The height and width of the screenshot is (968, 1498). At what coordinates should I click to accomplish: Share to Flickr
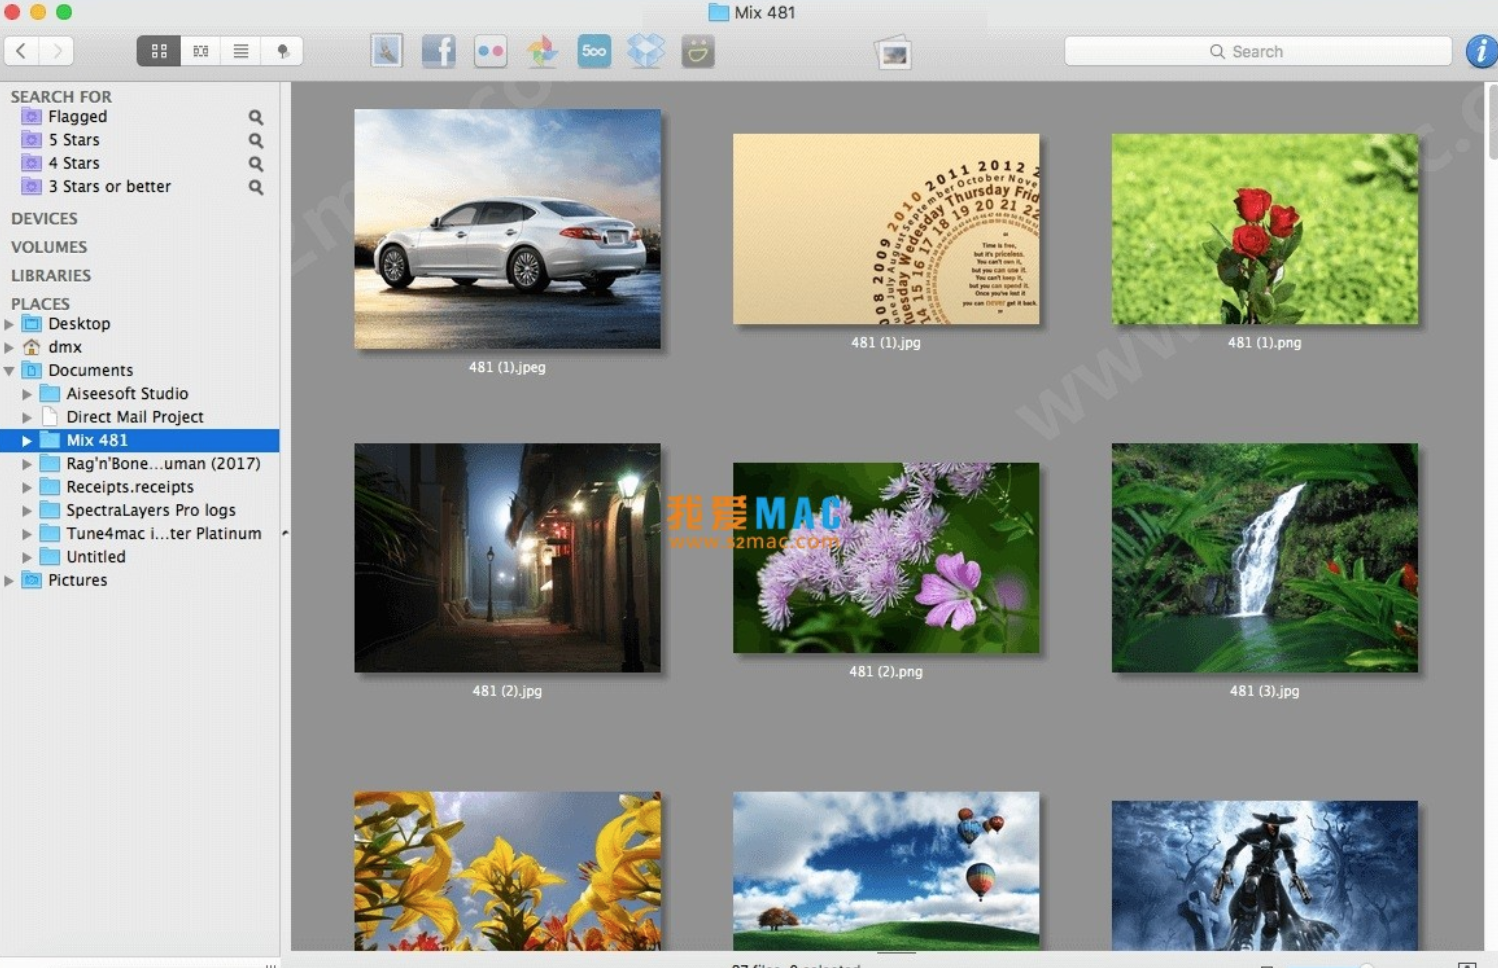pos(490,51)
